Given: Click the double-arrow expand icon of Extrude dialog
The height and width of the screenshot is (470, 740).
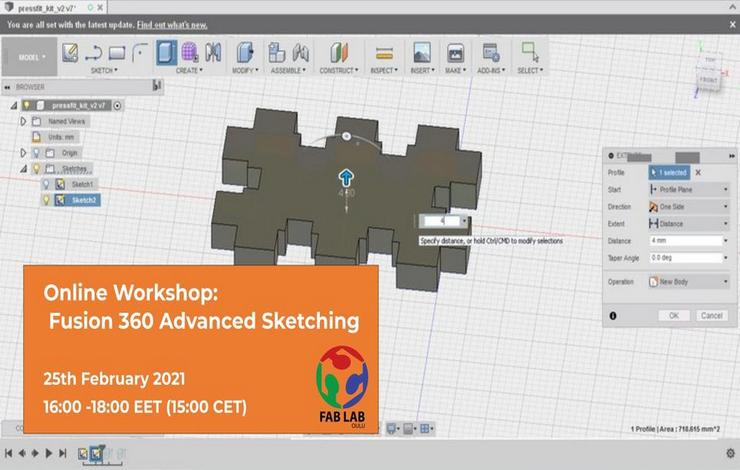Looking at the screenshot, I should click(732, 156).
